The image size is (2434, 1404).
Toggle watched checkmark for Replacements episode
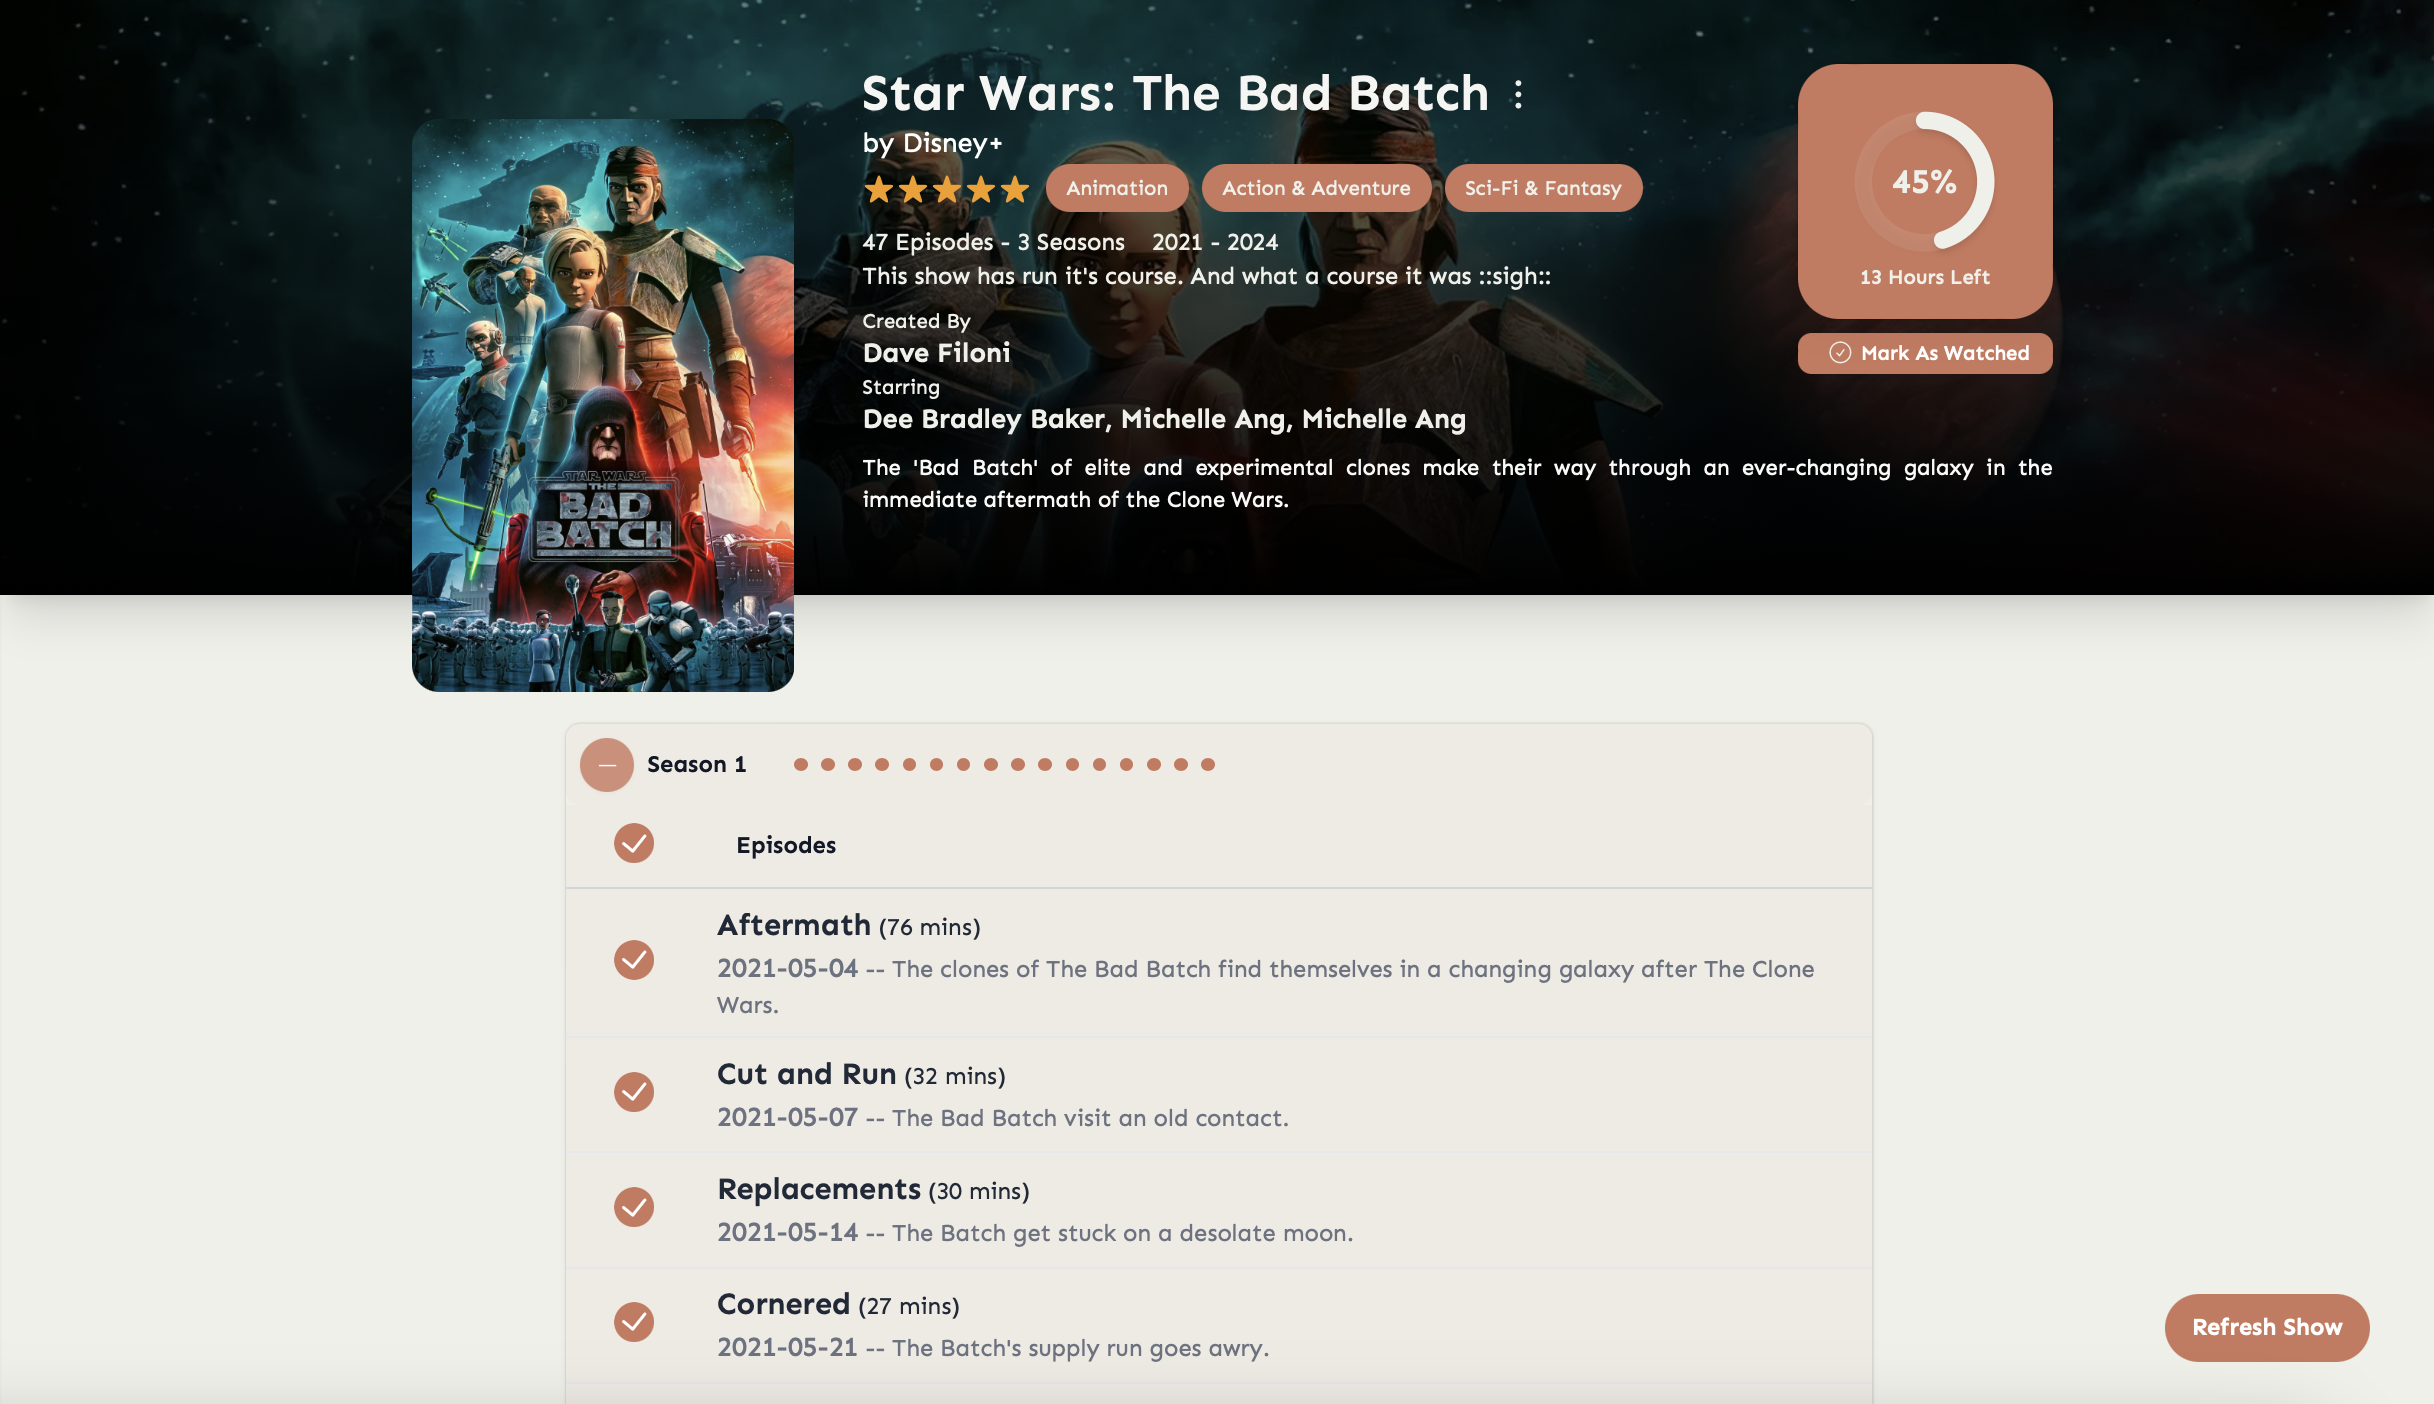click(x=634, y=1207)
